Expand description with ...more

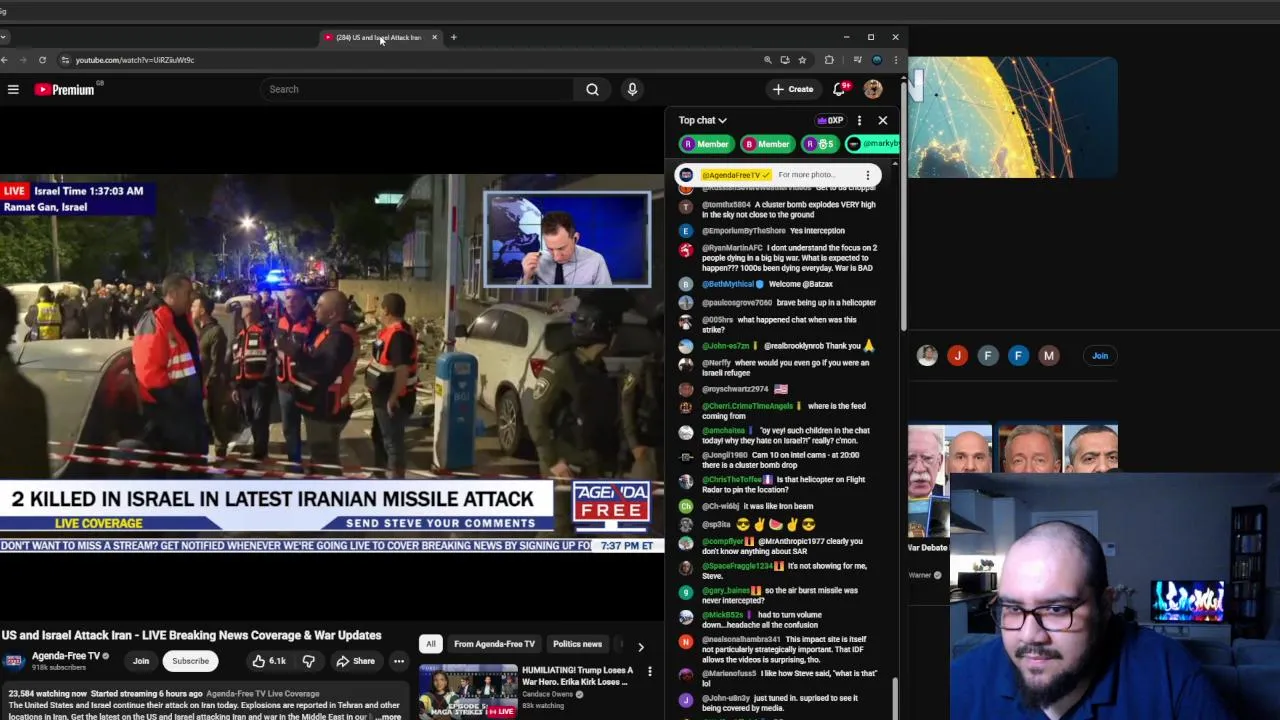[388, 716]
